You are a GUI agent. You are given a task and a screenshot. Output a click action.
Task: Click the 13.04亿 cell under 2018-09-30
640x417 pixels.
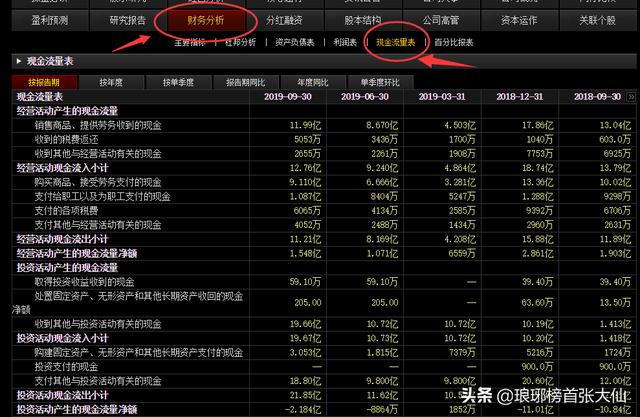(x=616, y=125)
